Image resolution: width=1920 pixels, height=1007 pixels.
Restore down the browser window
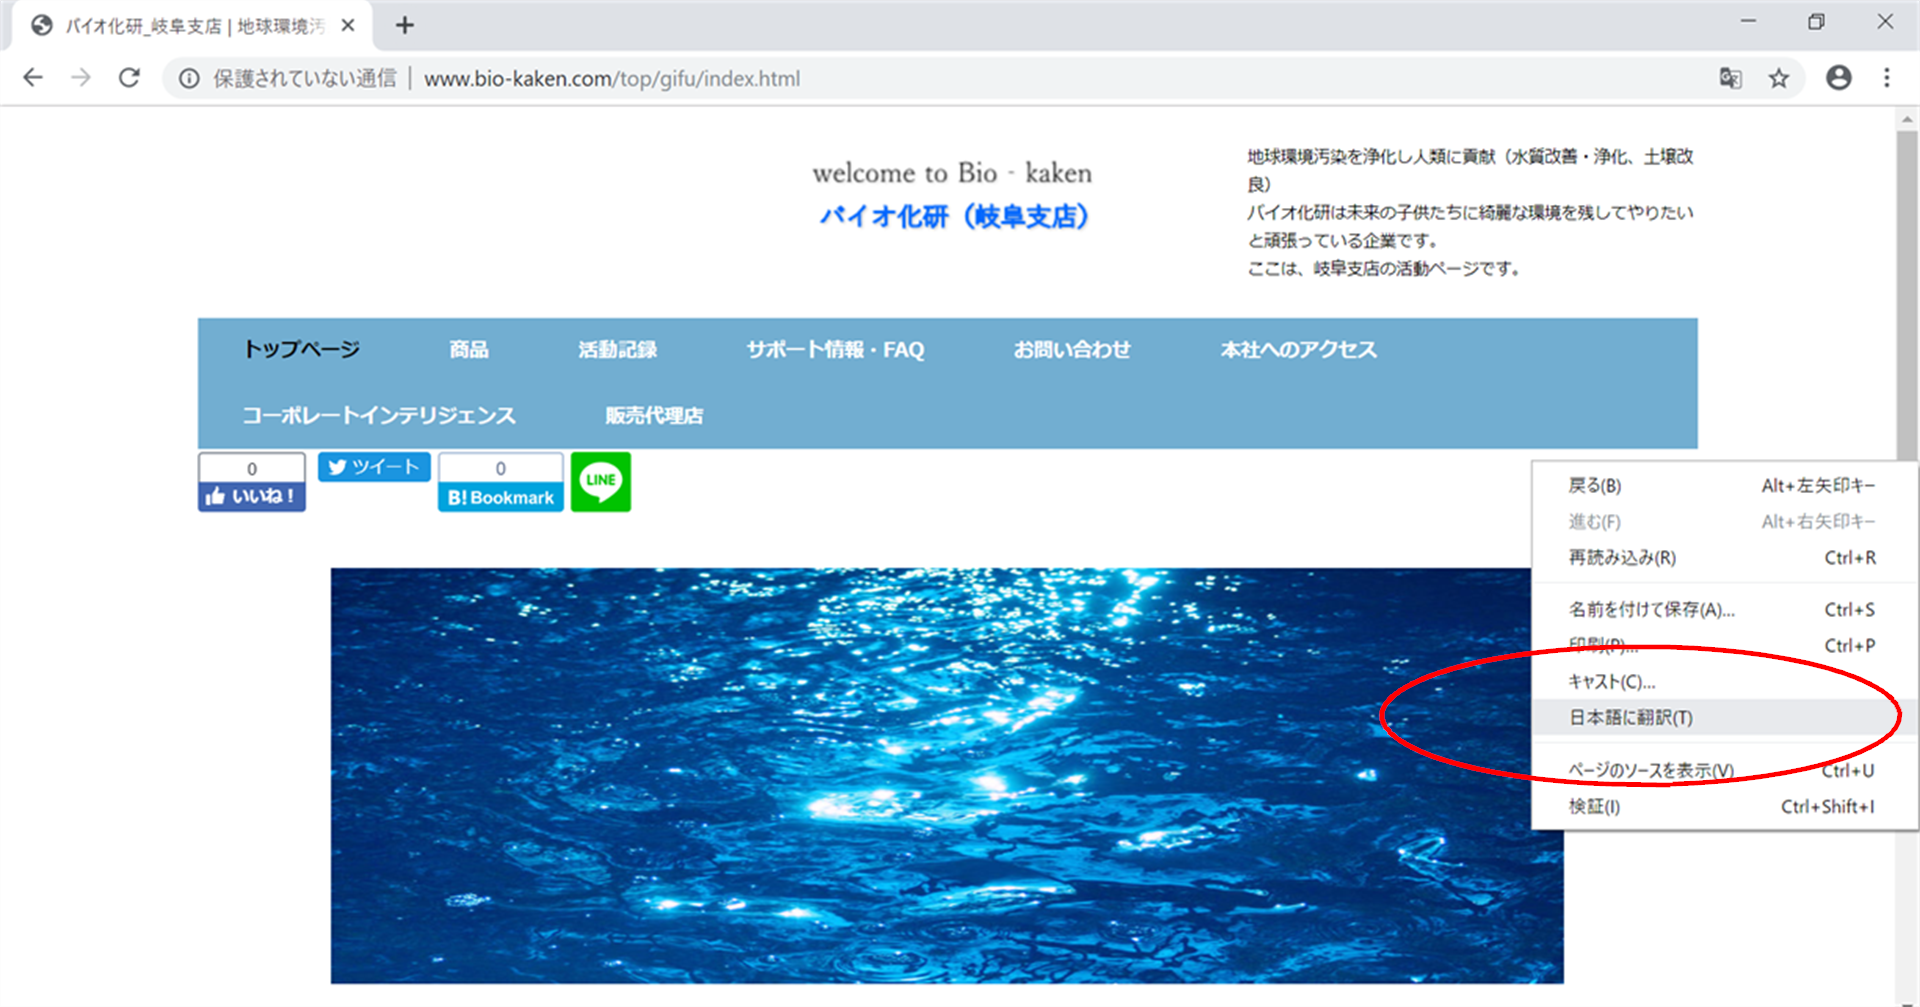[1816, 21]
